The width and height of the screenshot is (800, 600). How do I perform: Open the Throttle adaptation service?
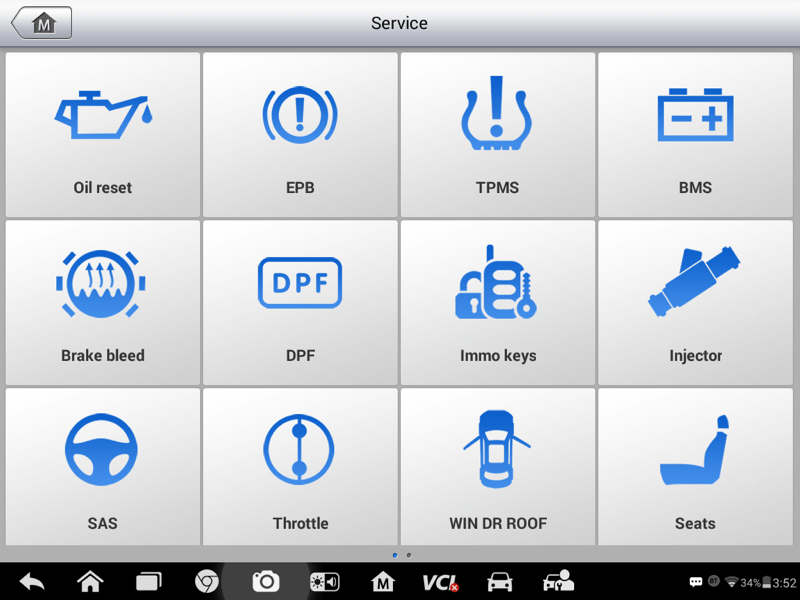pyautogui.click(x=300, y=467)
